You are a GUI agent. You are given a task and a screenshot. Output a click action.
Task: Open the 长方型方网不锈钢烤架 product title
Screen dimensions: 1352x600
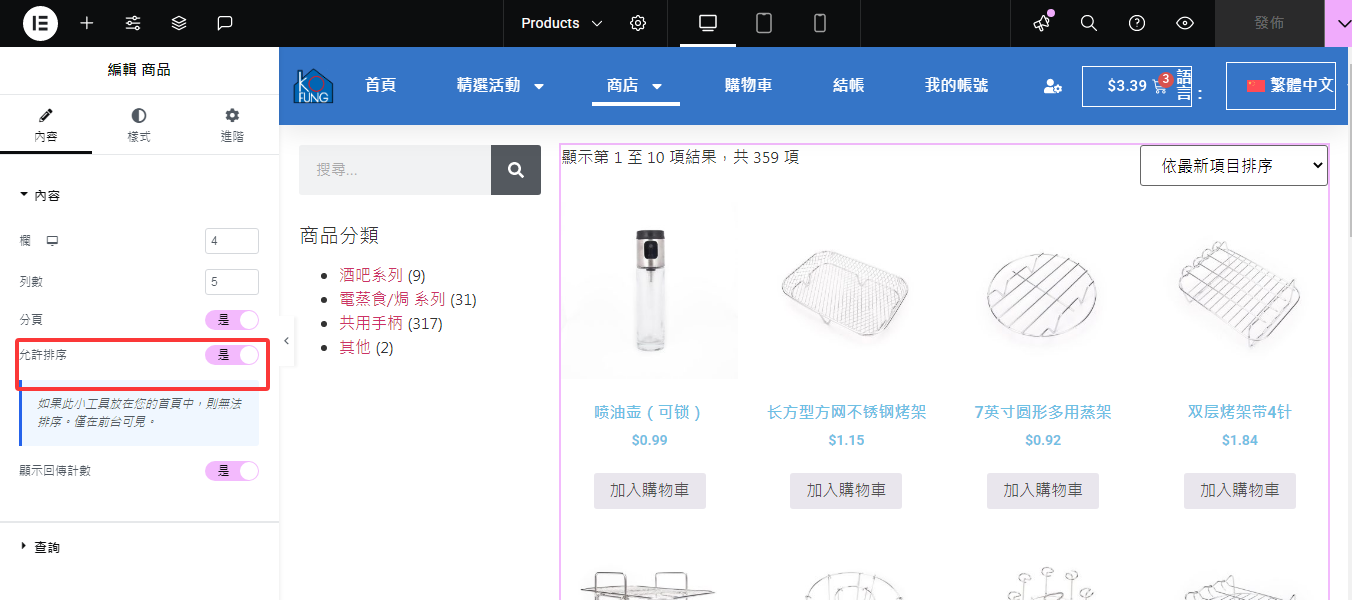pyautogui.click(x=847, y=412)
